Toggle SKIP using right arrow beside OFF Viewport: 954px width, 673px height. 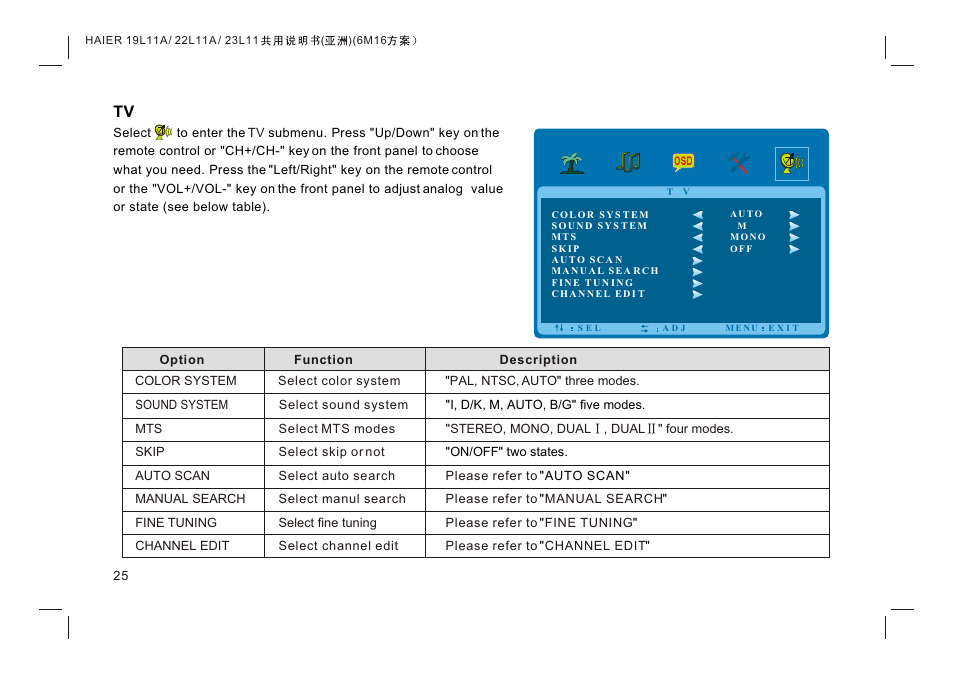point(794,249)
